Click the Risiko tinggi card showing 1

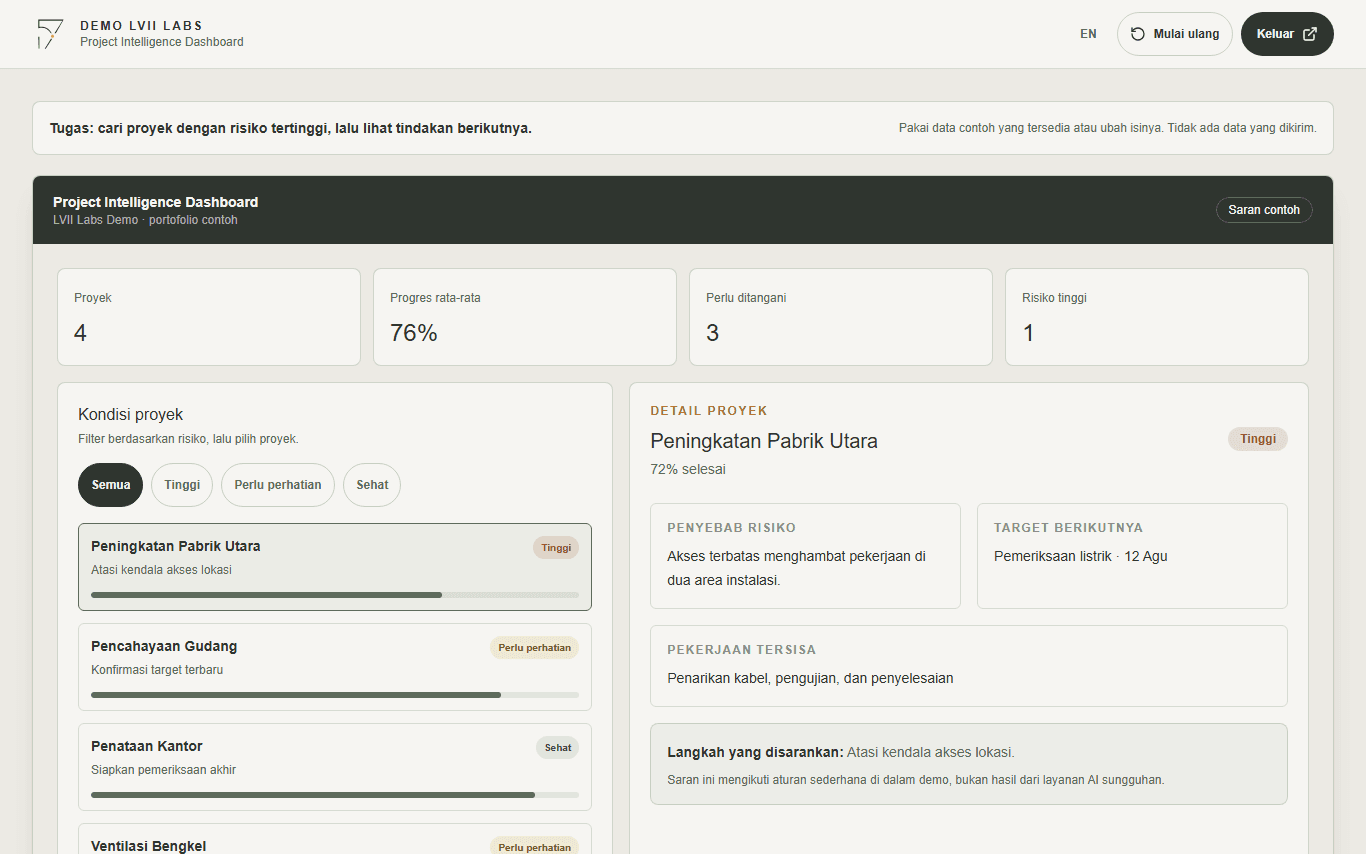pyautogui.click(x=1157, y=317)
